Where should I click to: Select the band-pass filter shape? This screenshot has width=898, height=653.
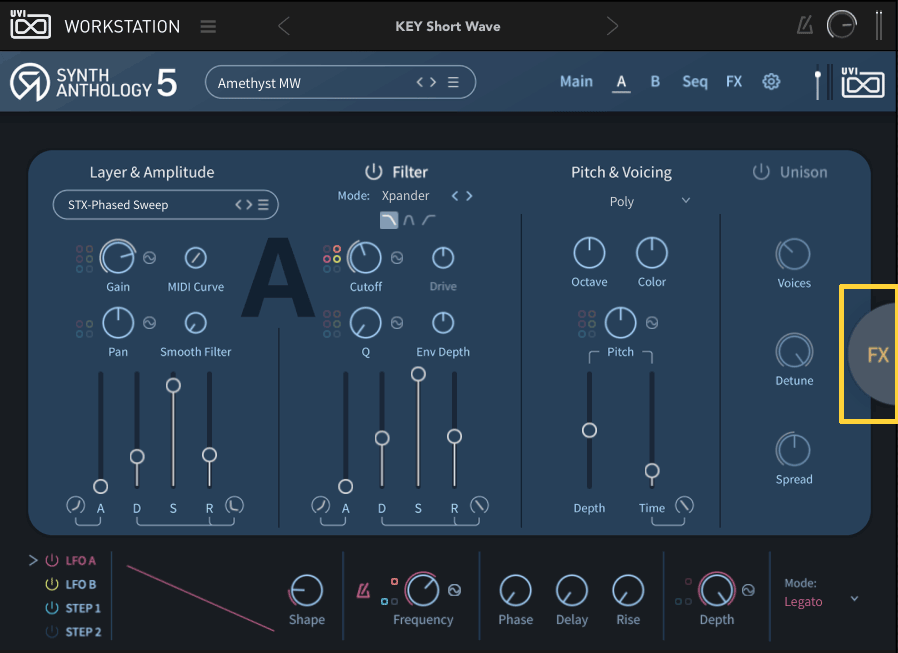point(408,220)
